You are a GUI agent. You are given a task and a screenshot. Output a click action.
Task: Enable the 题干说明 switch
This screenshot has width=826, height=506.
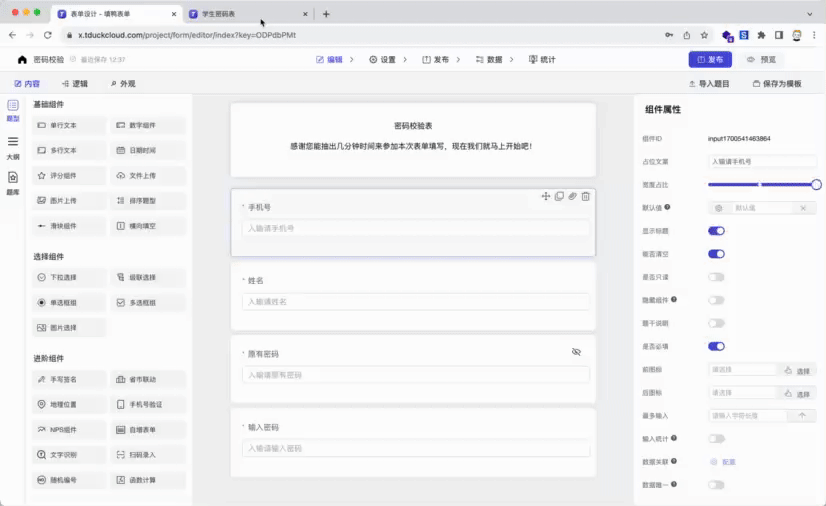[716, 323]
